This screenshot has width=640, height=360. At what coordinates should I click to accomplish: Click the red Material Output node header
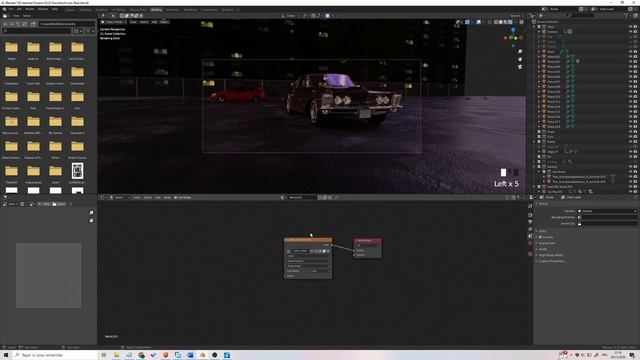pyautogui.click(x=368, y=240)
